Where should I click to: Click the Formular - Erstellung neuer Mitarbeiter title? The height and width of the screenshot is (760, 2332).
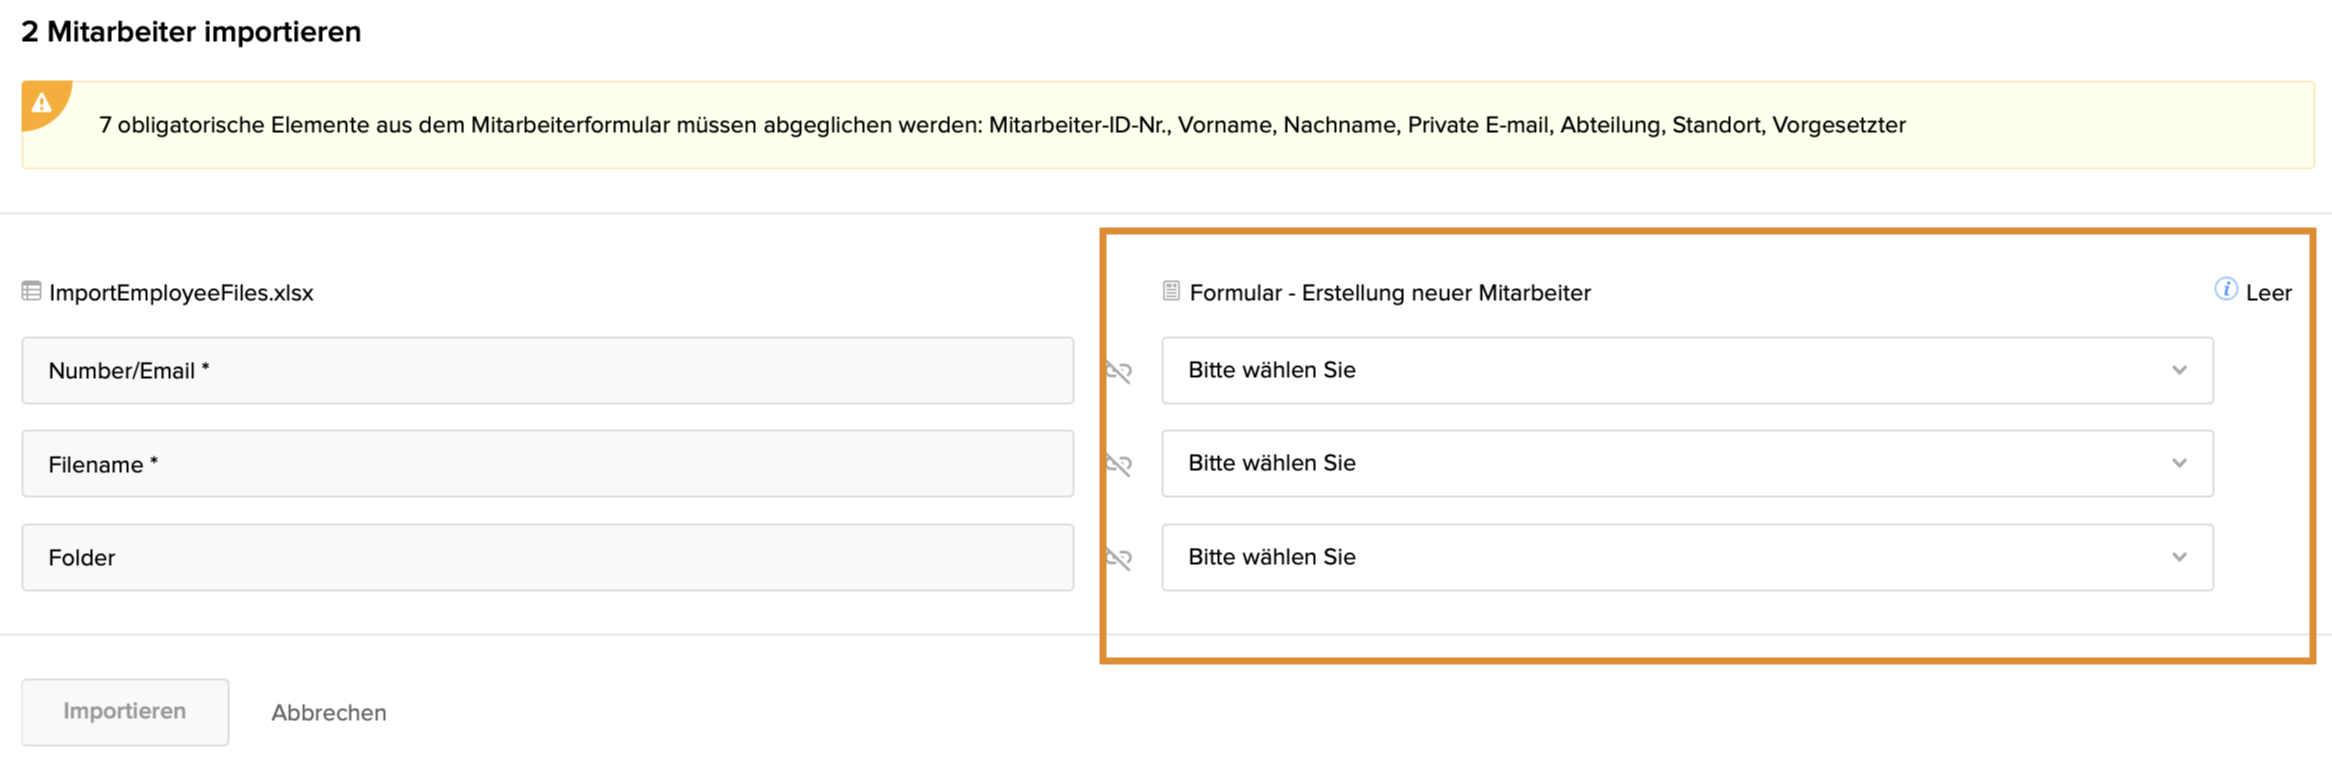(1389, 293)
